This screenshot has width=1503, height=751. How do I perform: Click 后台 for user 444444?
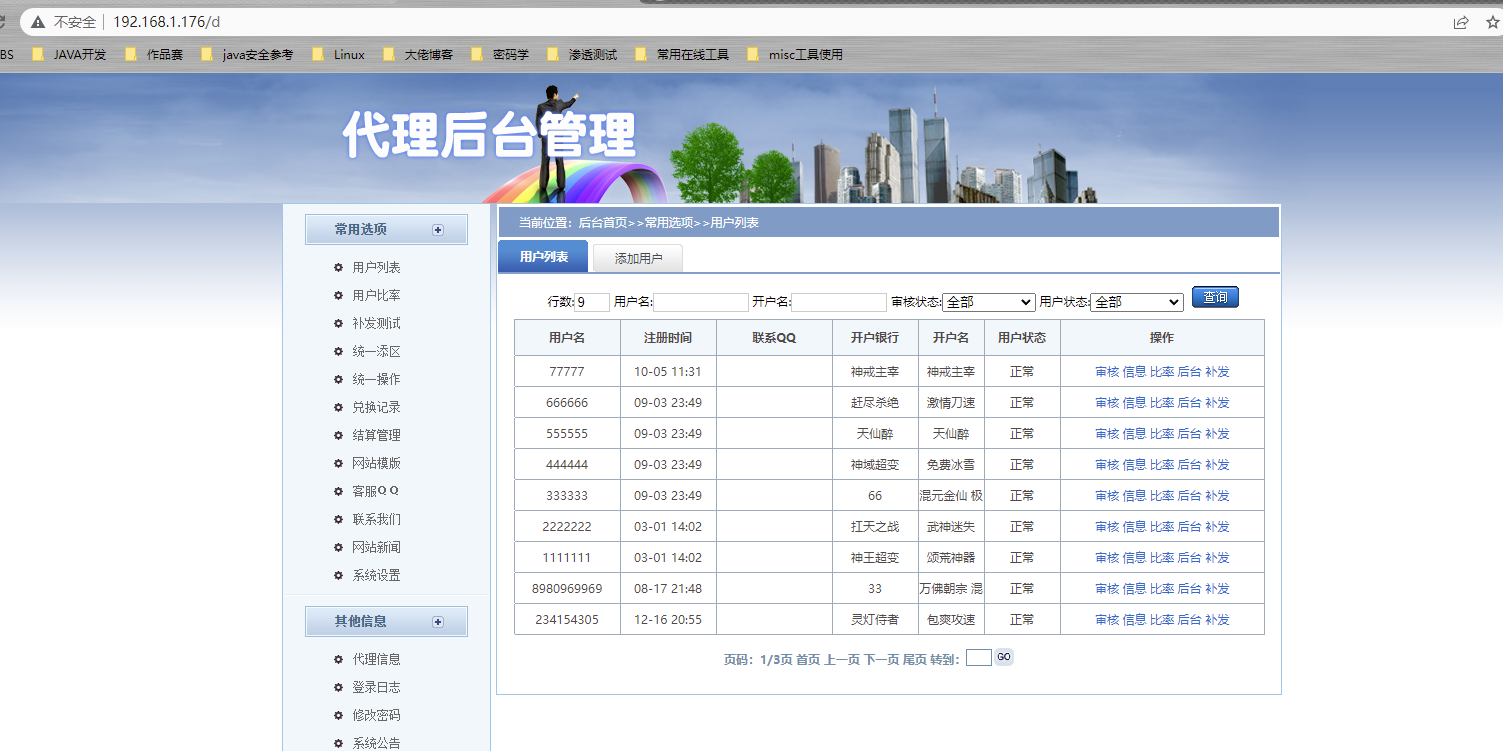pyautogui.click(x=1189, y=465)
